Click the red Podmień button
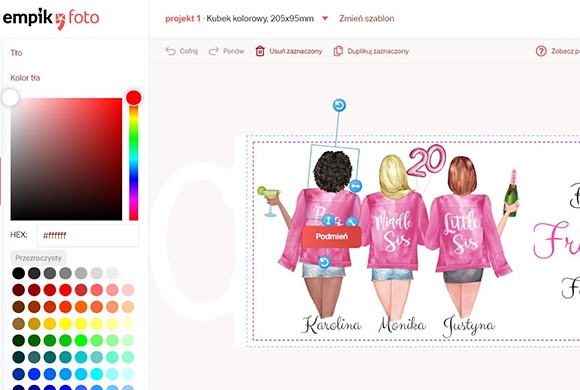The image size is (580, 390). [331, 236]
